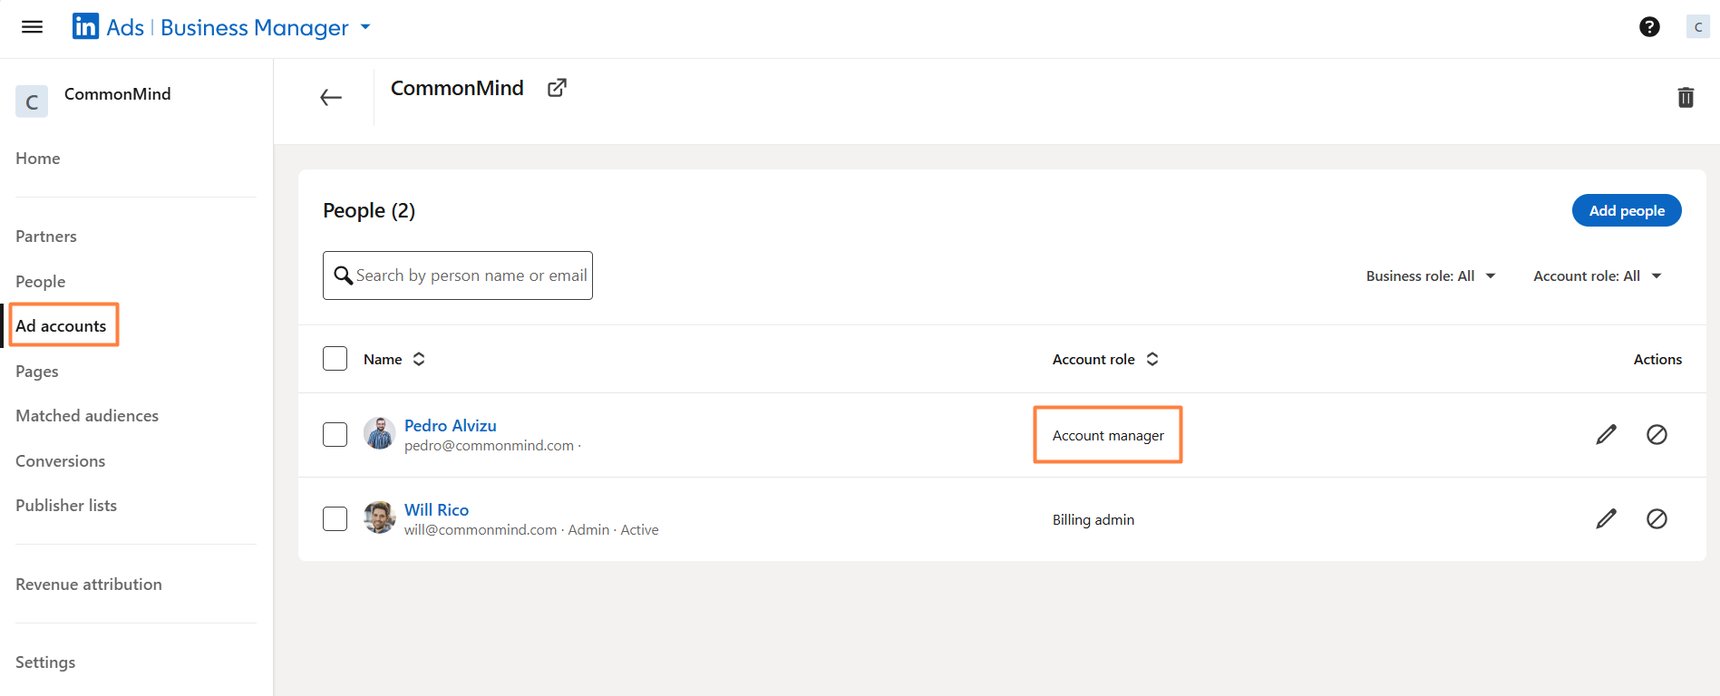Open Pages in sidebar
Screen dimensions: 1720x696
point(37,371)
